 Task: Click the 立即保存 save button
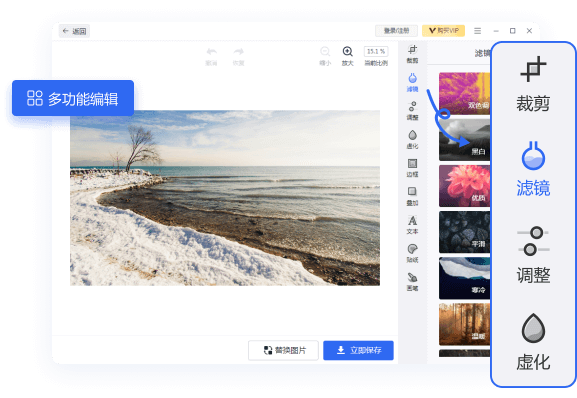coord(358,350)
